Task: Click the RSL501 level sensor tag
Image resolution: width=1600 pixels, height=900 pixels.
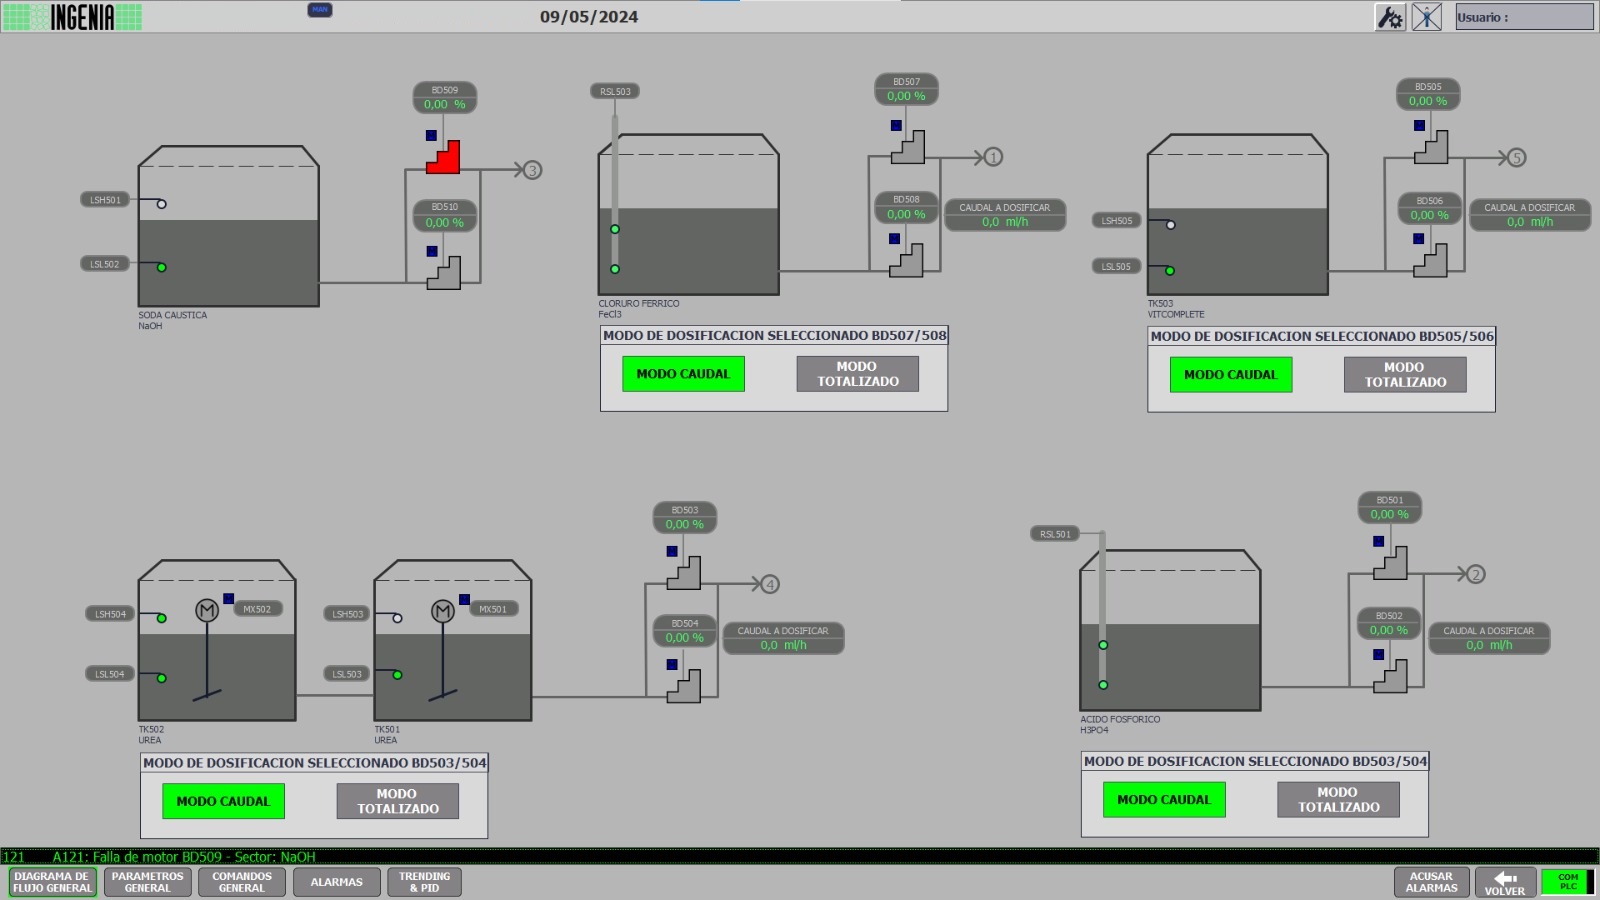Action: coord(1055,534)
